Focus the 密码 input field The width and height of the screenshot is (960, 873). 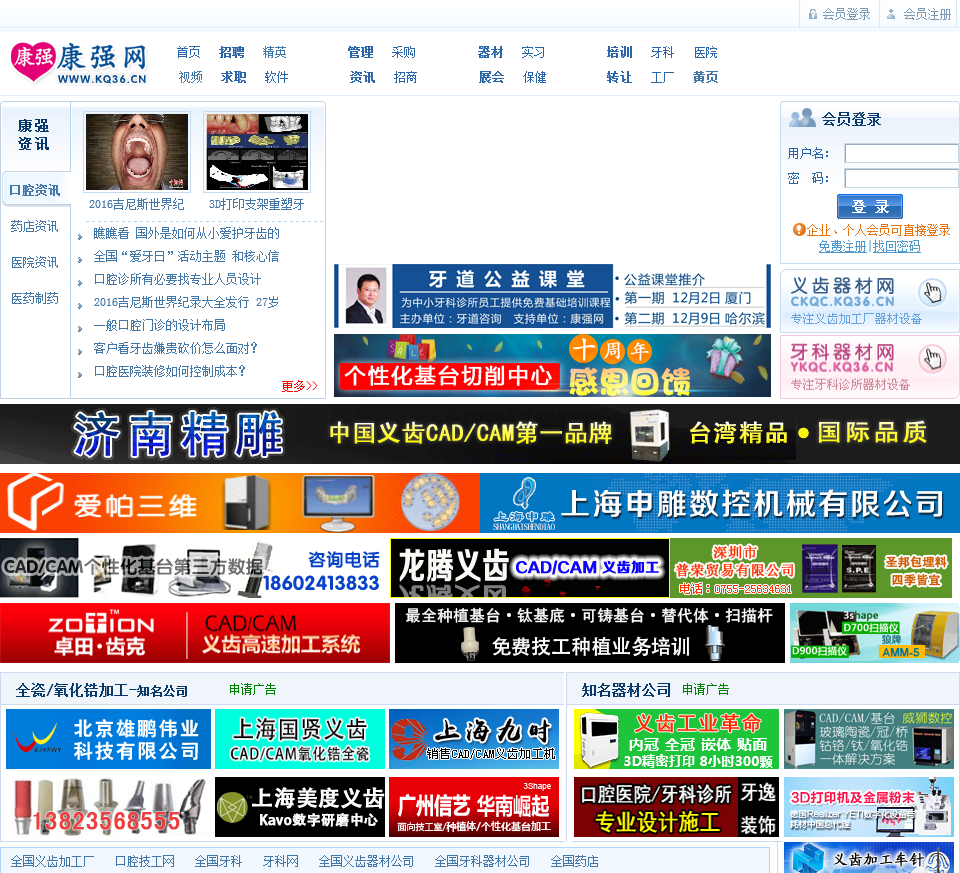pos(901,178)
